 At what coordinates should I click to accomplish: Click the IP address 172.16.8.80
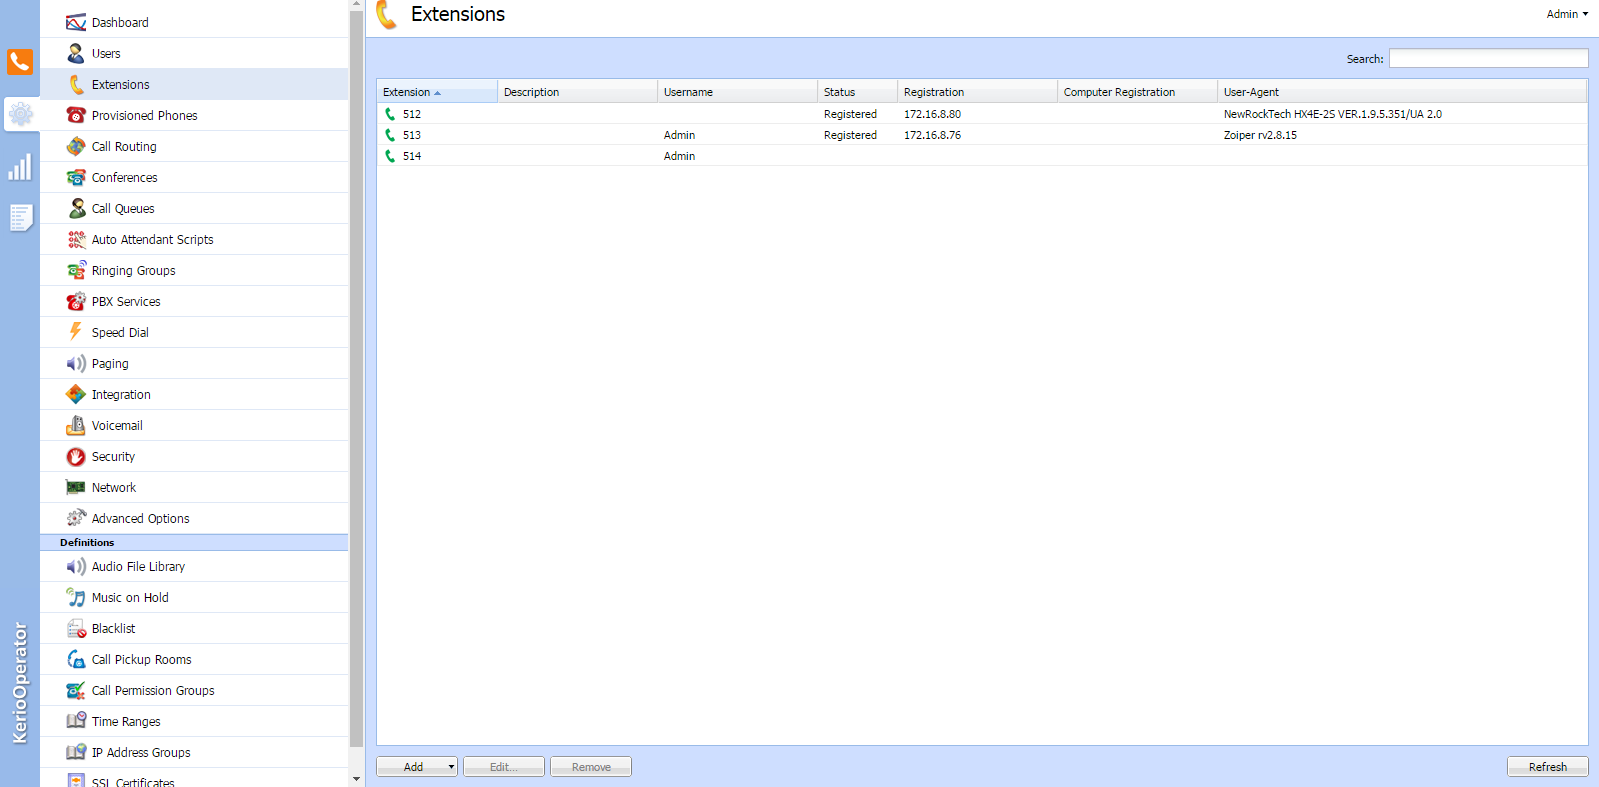pos(932,114)
